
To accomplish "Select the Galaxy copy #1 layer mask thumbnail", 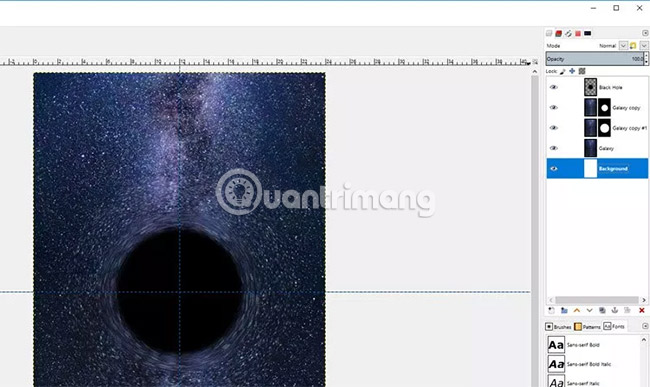I will click(x=604, y=128).
